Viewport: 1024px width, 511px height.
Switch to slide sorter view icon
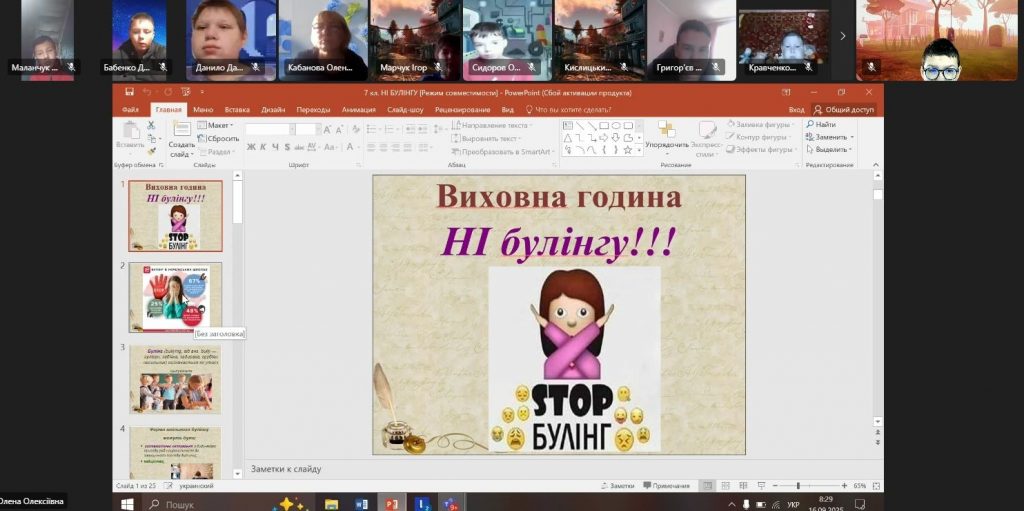726,486
